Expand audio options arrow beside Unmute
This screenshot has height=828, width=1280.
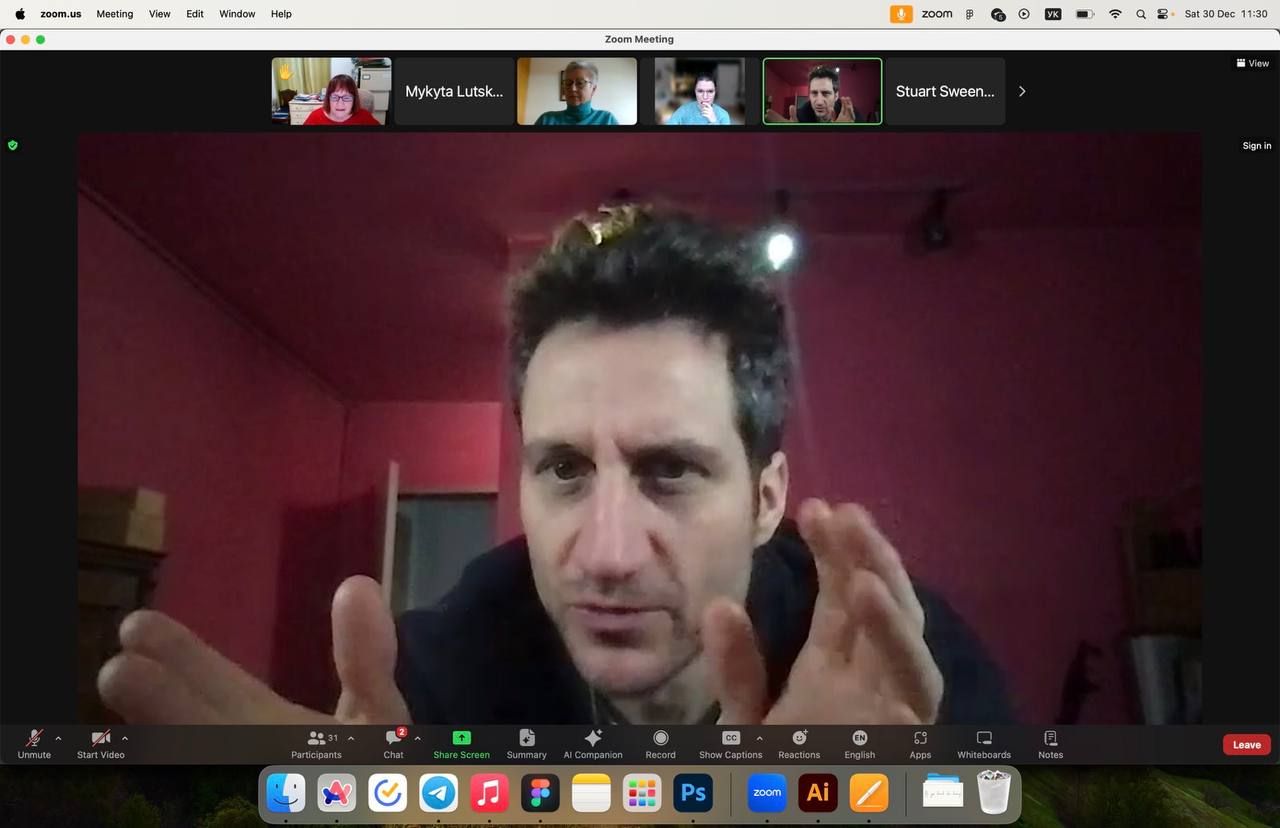coord(58,739)
